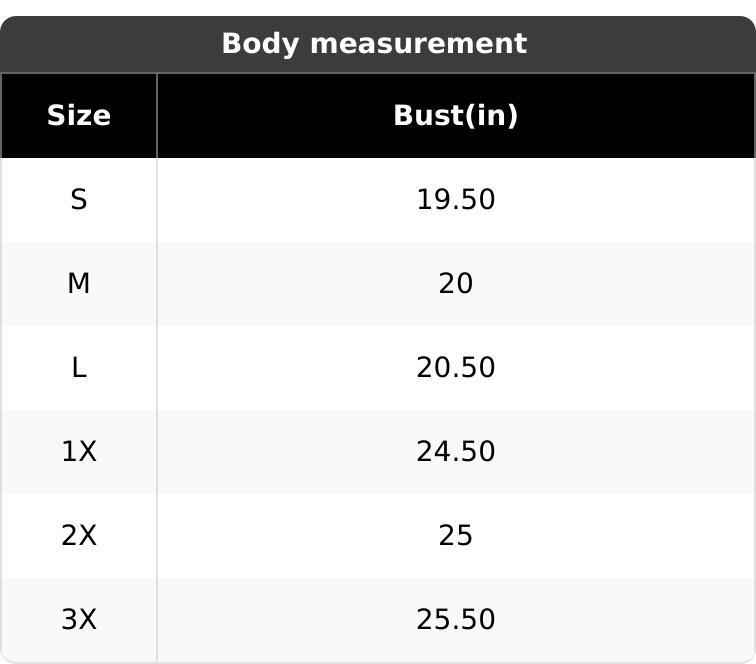This screenshot has height=664, width=756.
Task: Click the 24.50 bust value
Action: tap(455, 452)
